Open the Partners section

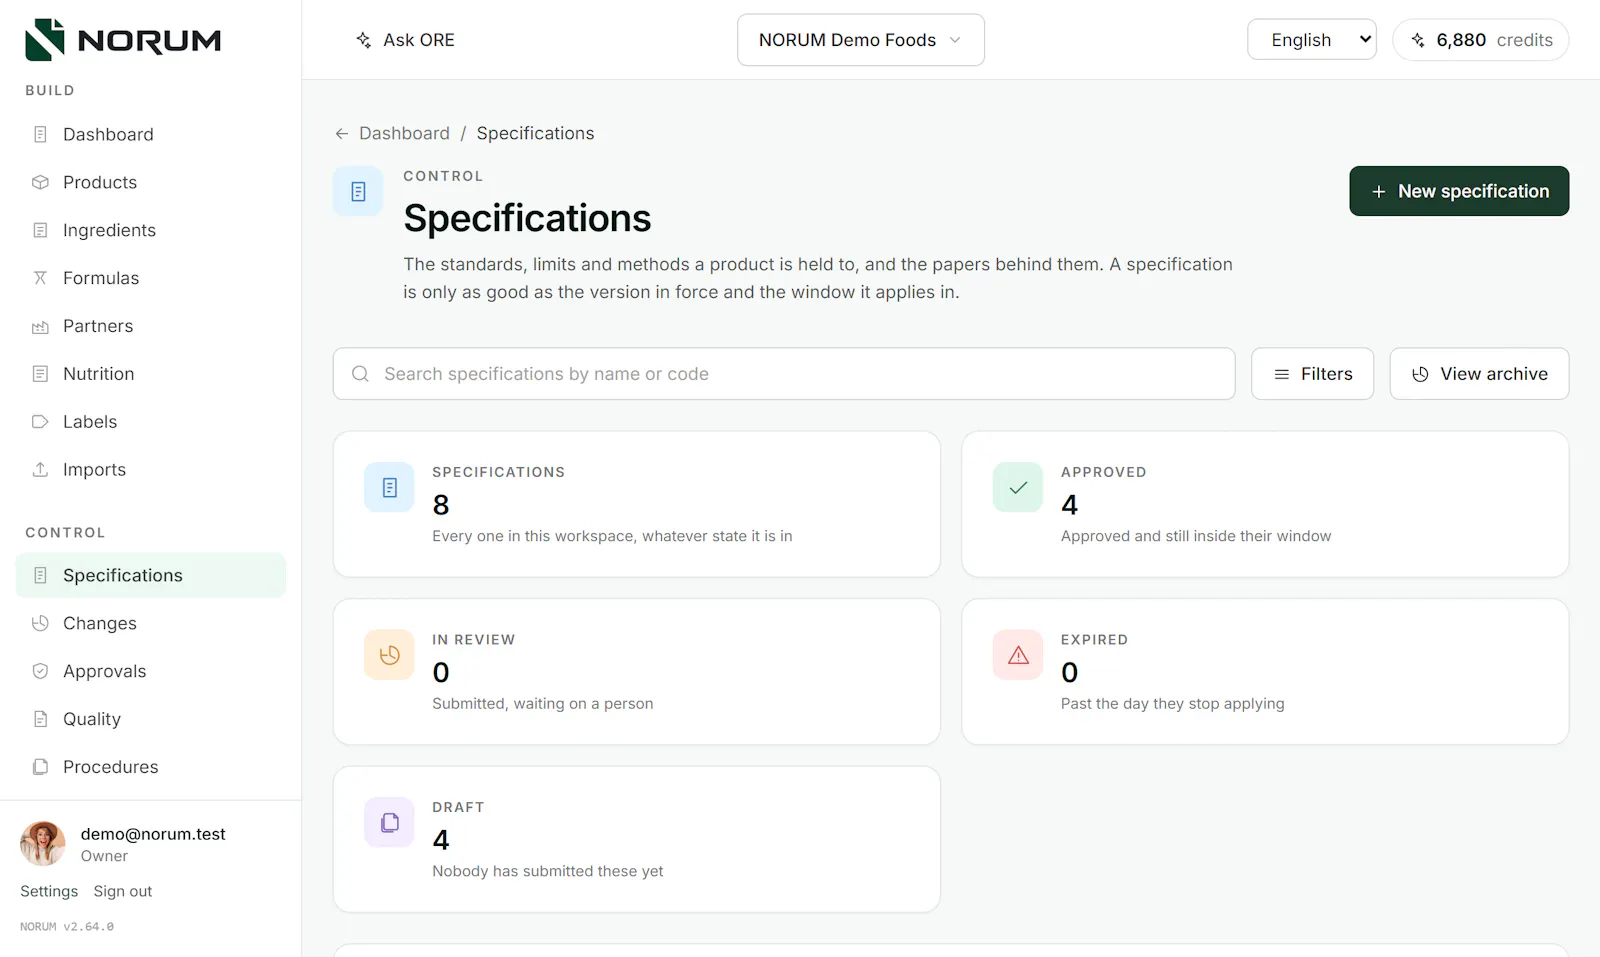pos(151,326)
